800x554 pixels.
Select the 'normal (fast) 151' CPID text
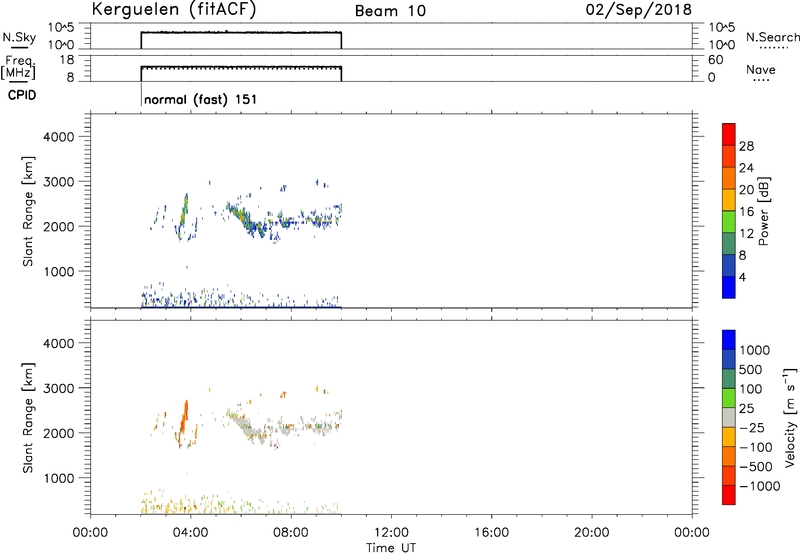click(200, 99)
